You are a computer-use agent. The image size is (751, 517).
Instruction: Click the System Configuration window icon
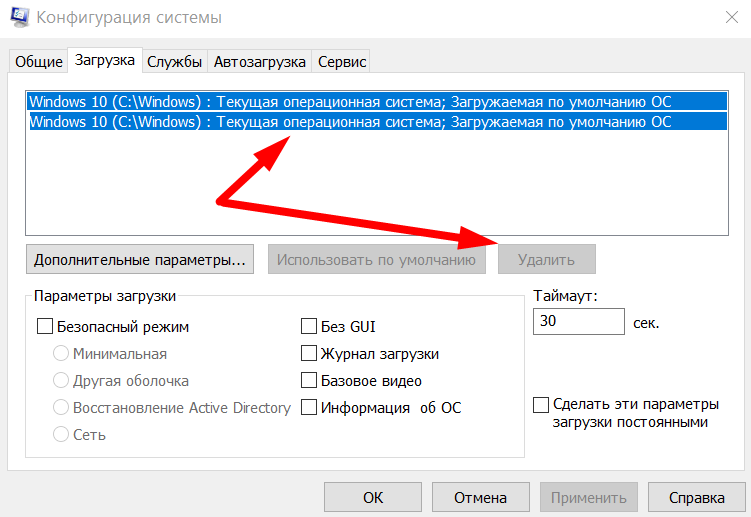pyautogui.click(x=19, y=17)
